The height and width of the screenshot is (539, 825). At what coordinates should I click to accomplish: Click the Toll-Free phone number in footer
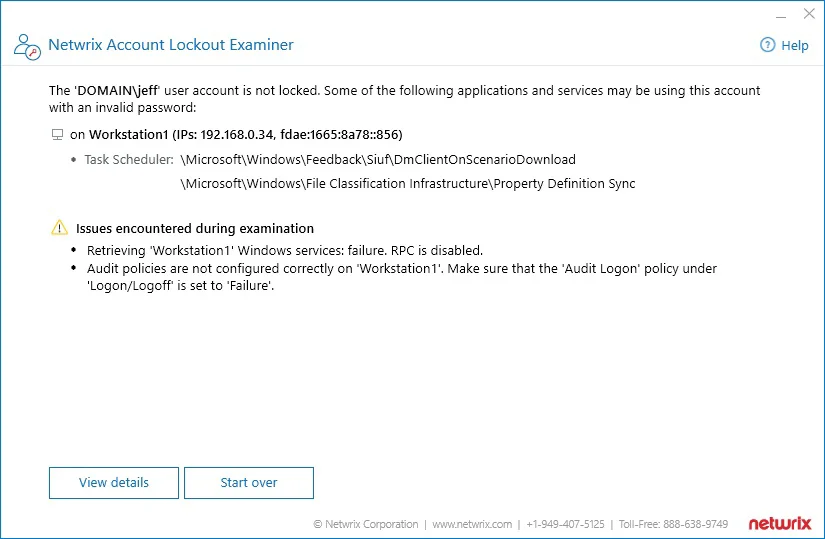[673, 524]
